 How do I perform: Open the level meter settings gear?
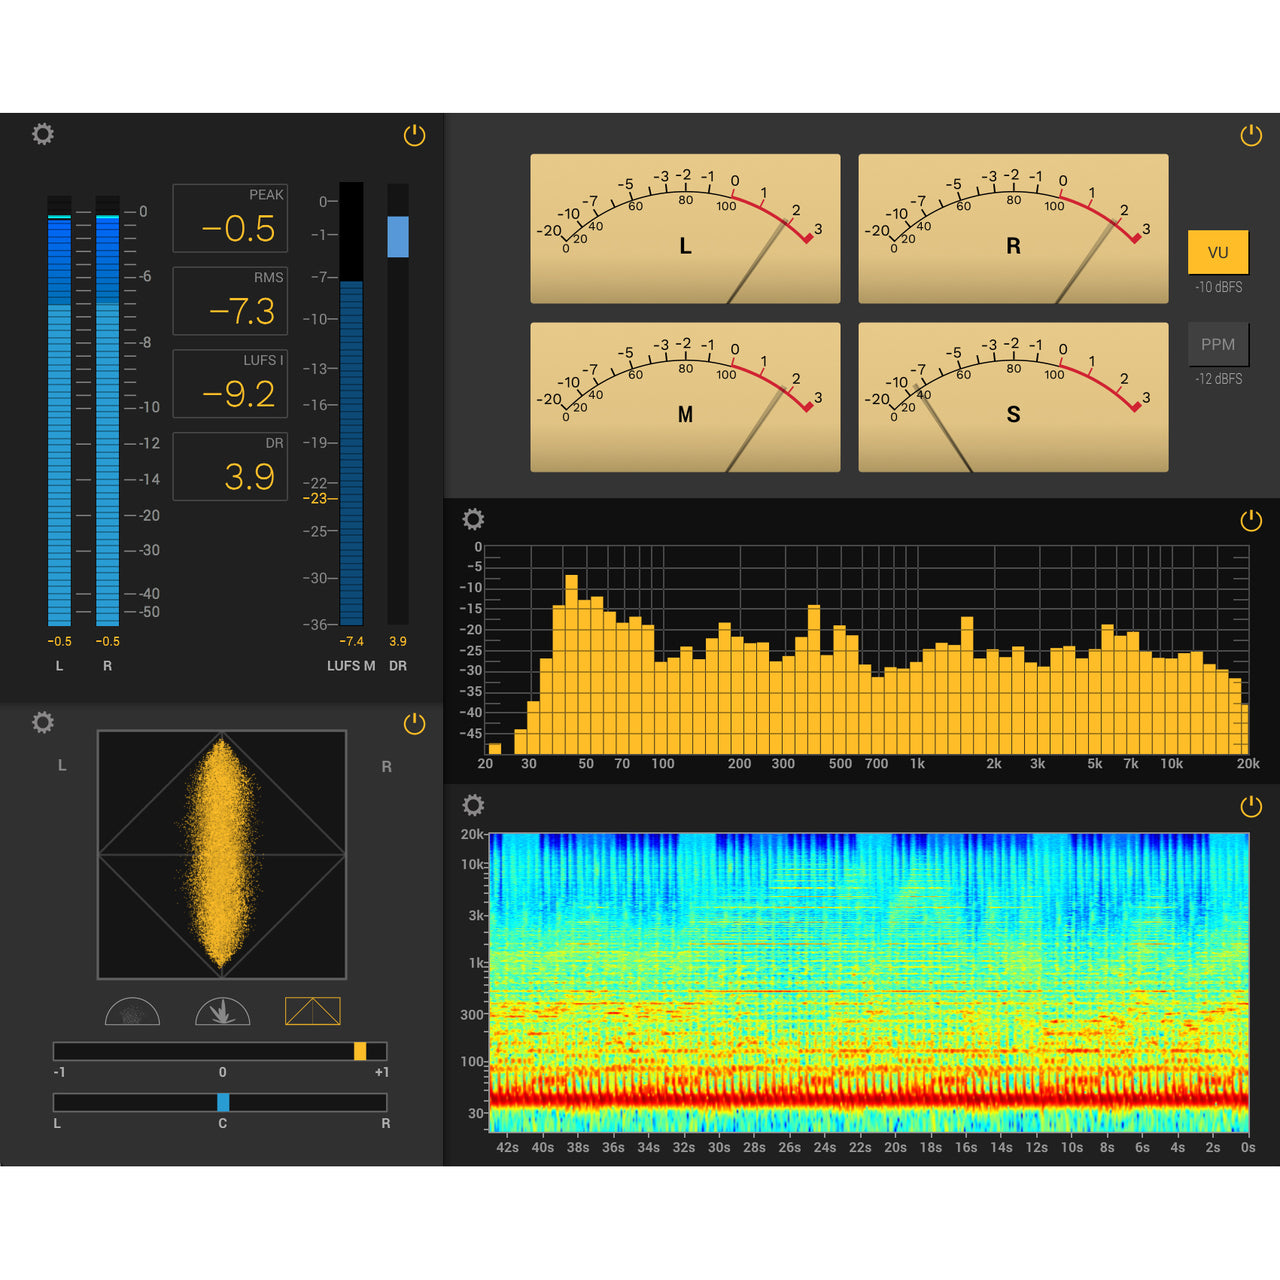[x=42, y=133]
